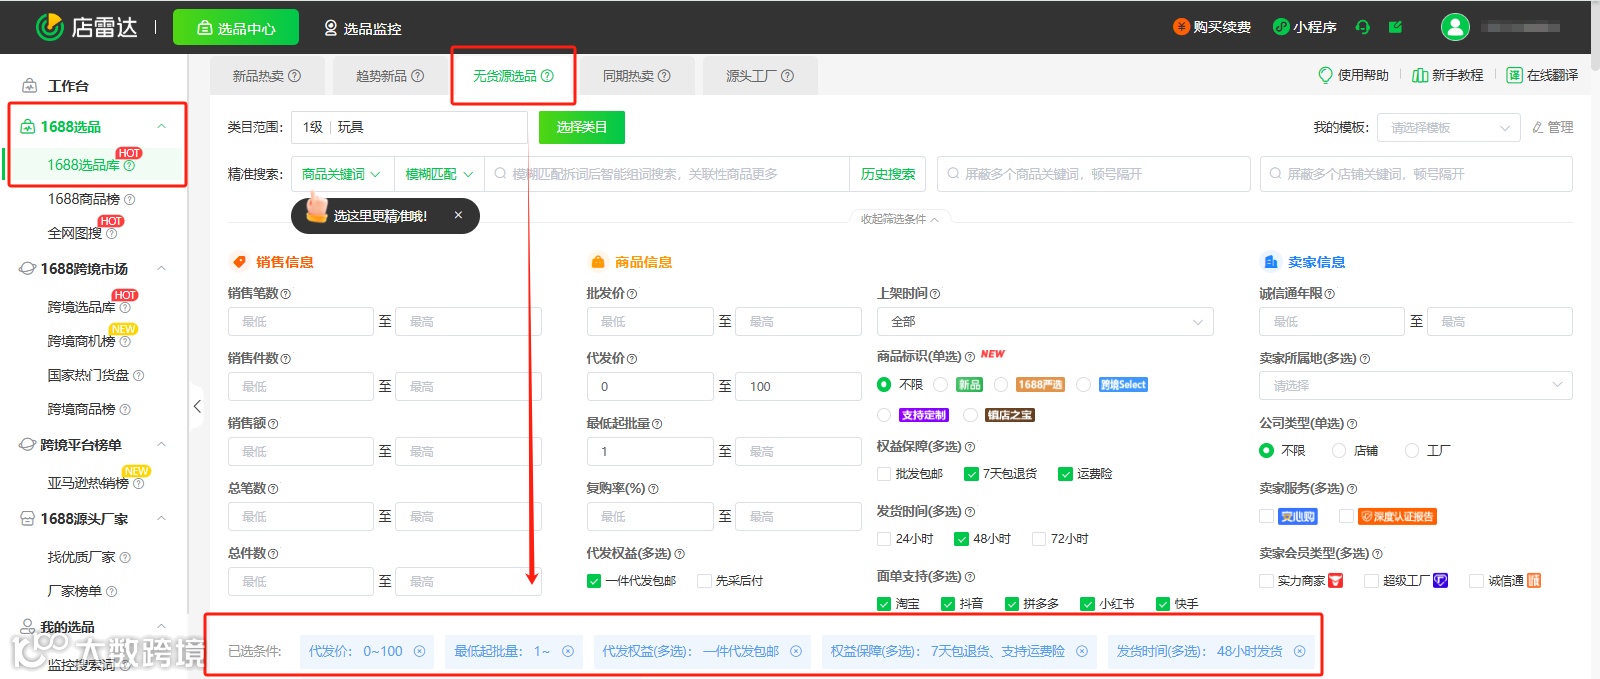Open the 选品中心 top menu
Viewport: 1600px width, 679px height.
pos(236,28)
